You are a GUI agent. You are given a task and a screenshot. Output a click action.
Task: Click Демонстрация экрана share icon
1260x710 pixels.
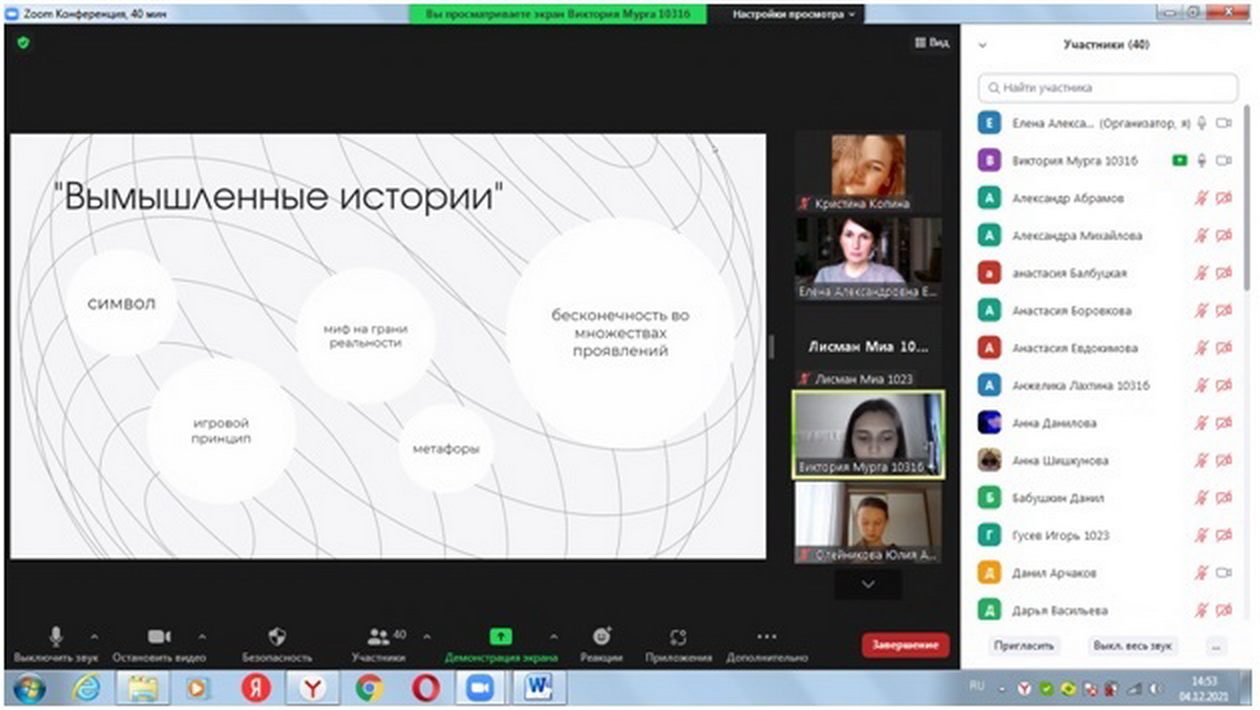501,636
